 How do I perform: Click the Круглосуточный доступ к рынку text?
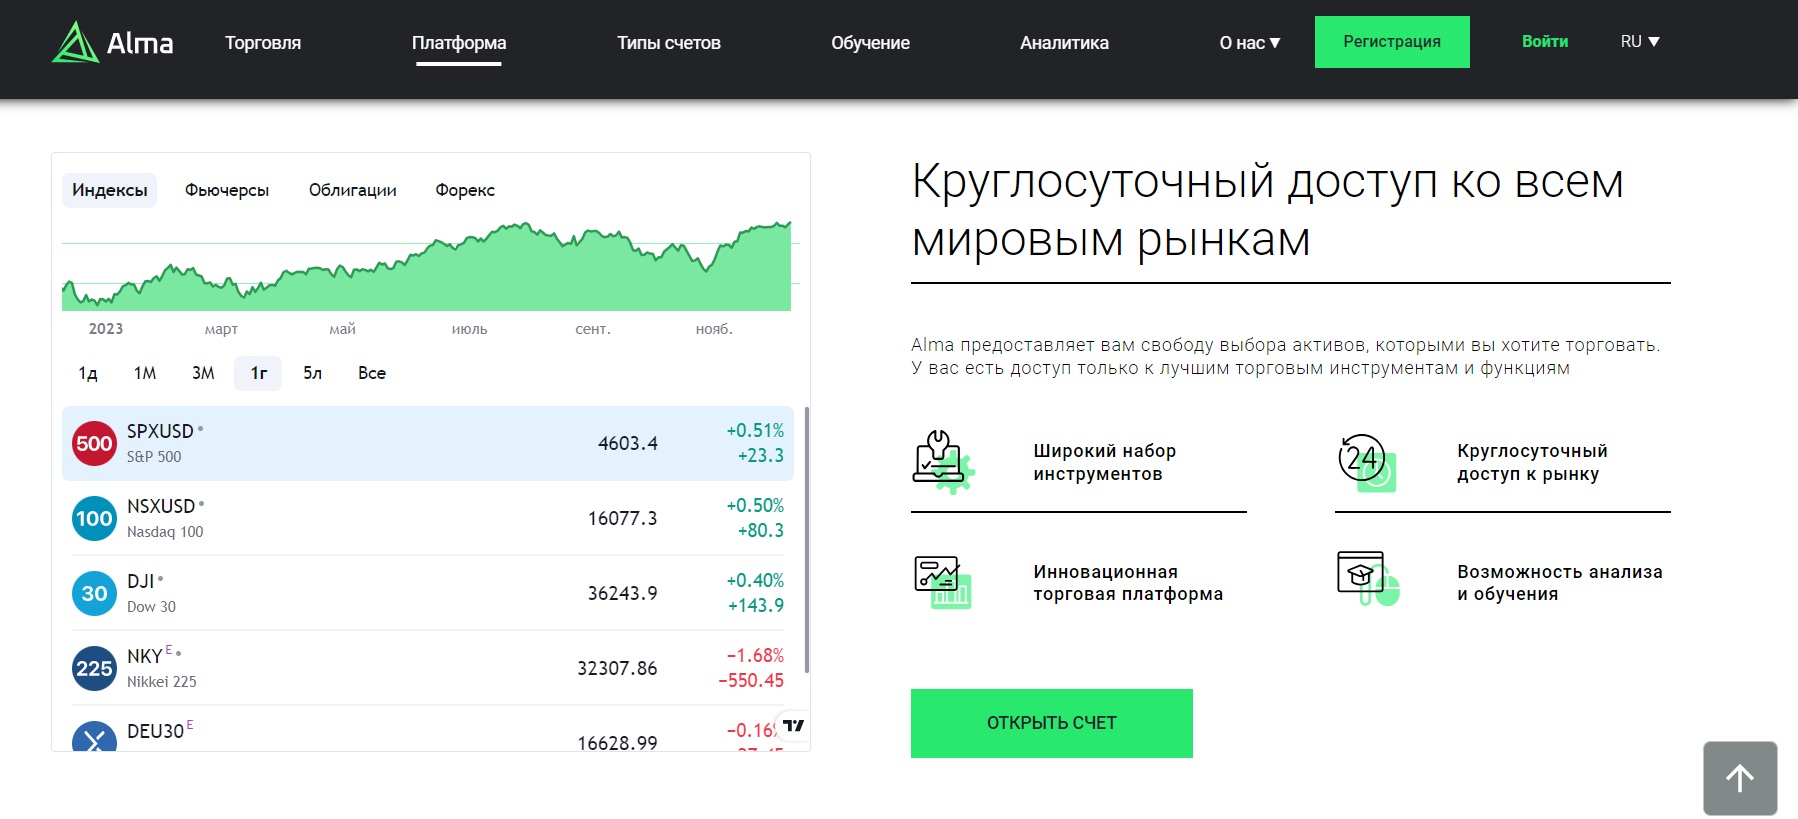[x=1532, y=462]
